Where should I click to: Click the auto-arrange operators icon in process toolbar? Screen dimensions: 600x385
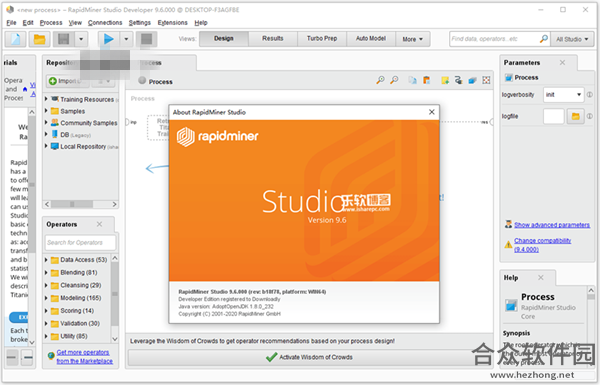tap(458, 80)
